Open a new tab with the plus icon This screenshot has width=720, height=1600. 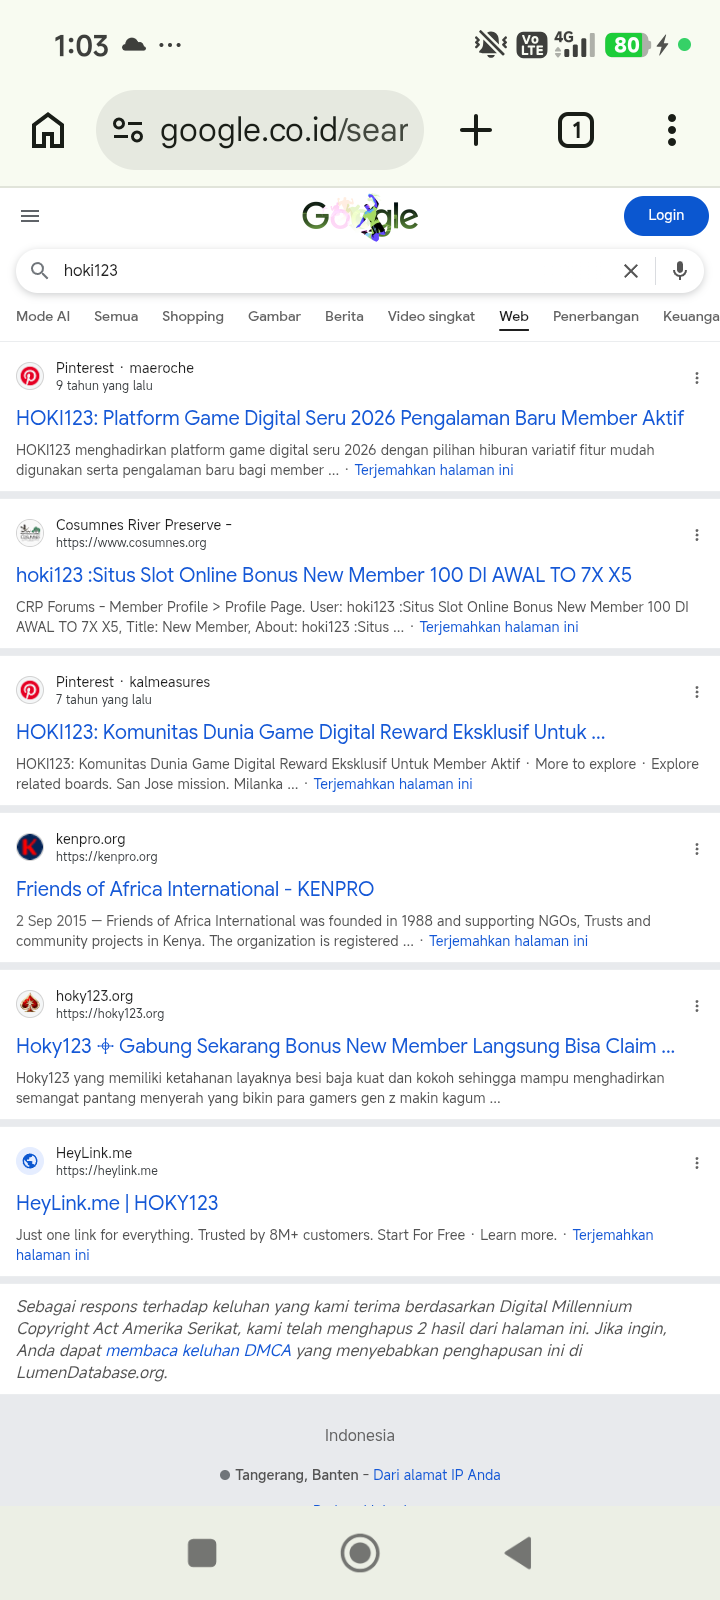click(x=476, y=130)
